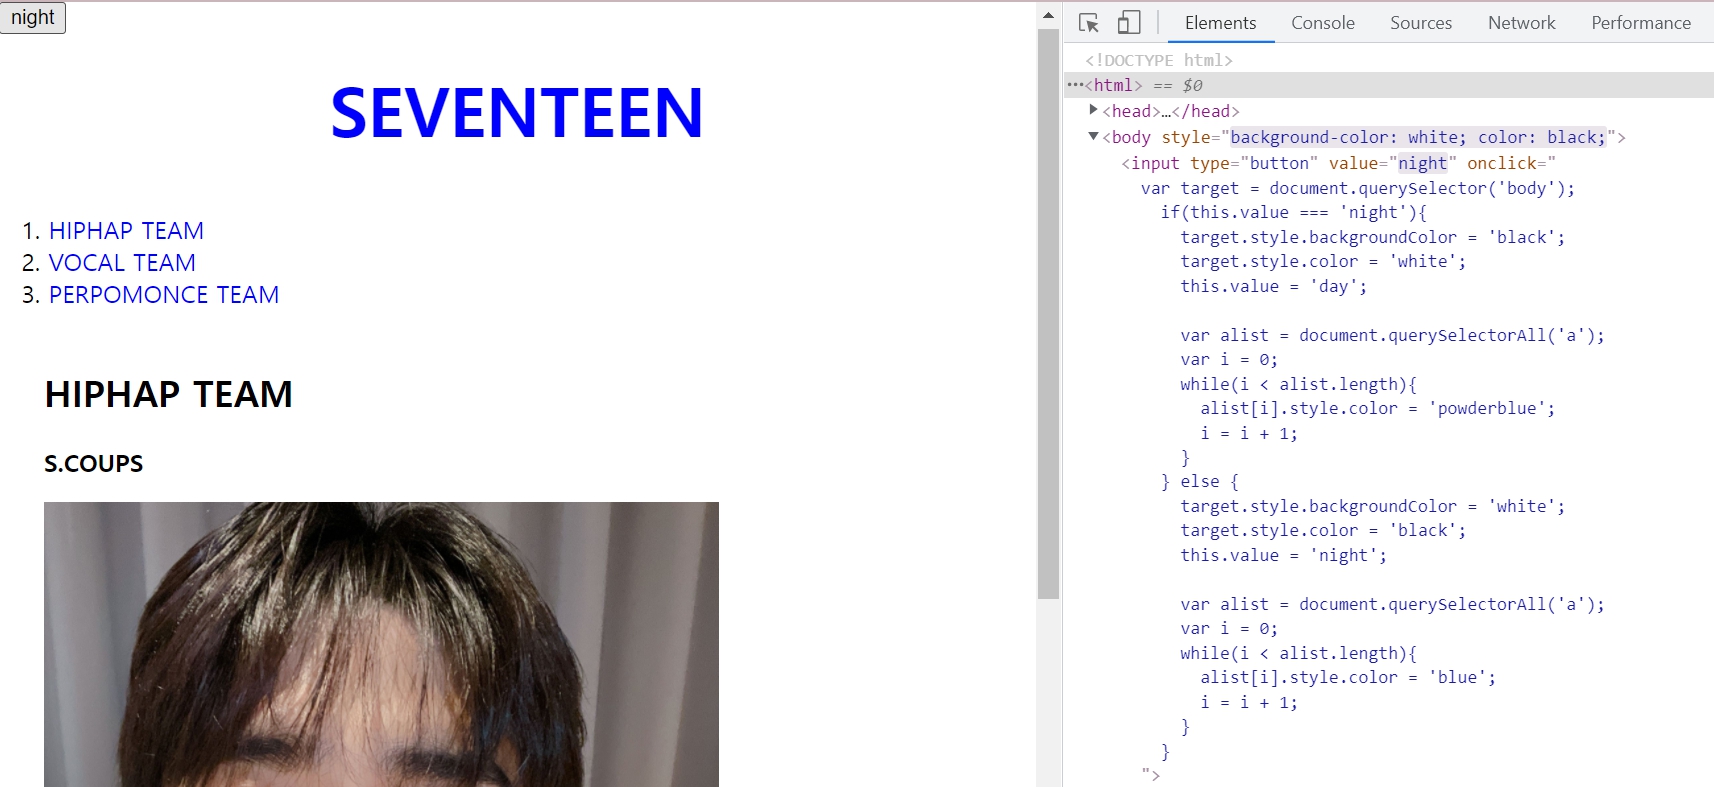Open the Network tab
Screen dimensions: 1714x787
coord(1521,22)
